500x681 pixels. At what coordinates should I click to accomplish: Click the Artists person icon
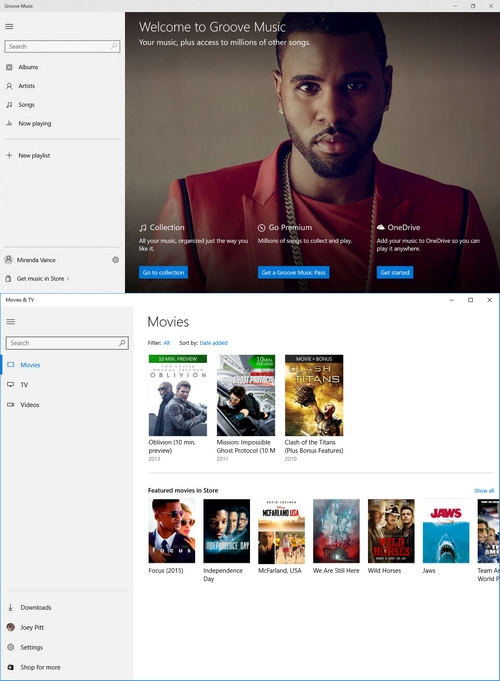(9, 86)
